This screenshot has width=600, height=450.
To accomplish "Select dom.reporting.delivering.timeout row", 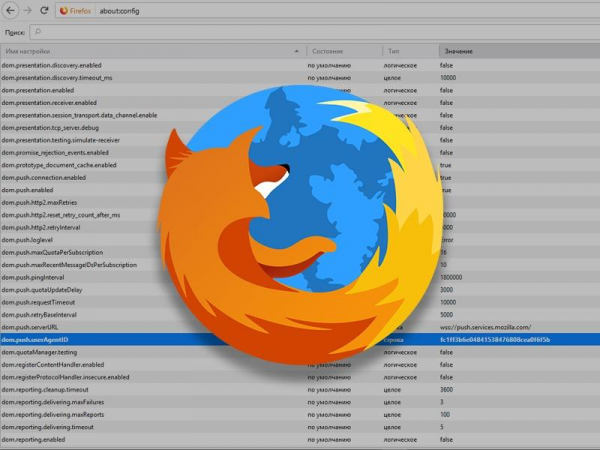I will [x=300, y=427].
